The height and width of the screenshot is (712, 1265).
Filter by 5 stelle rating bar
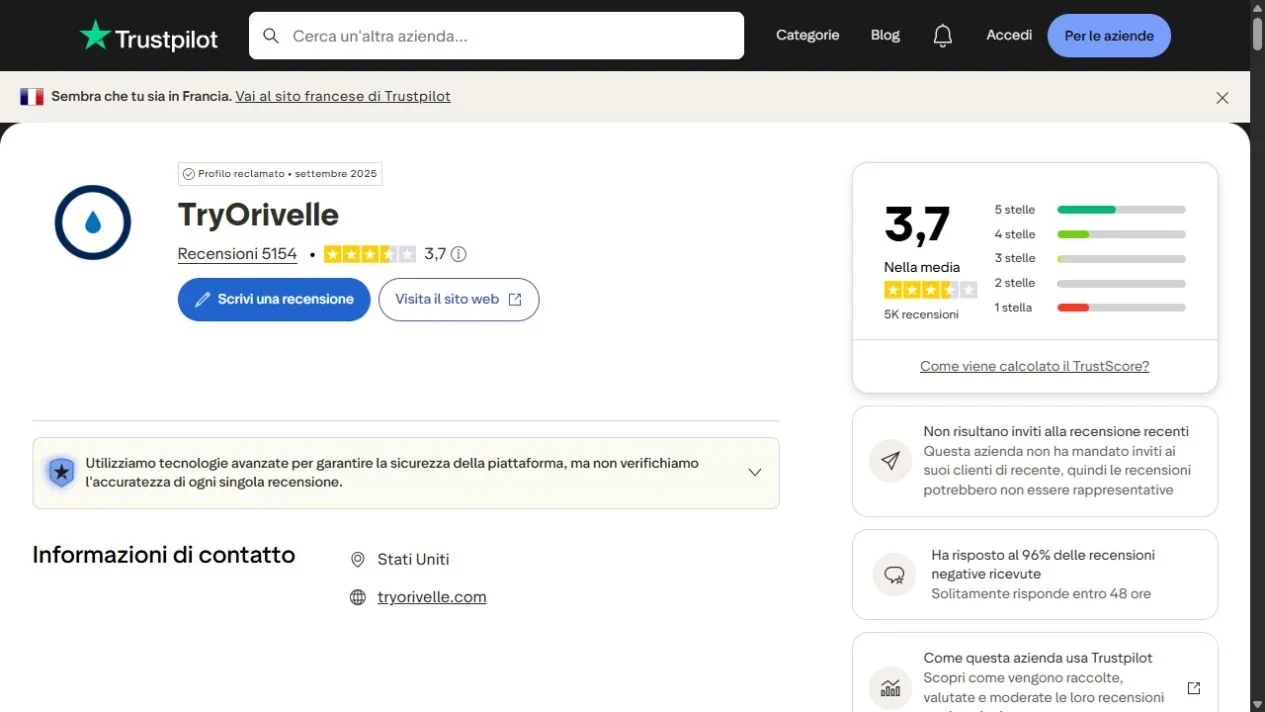coord(1121,210)
